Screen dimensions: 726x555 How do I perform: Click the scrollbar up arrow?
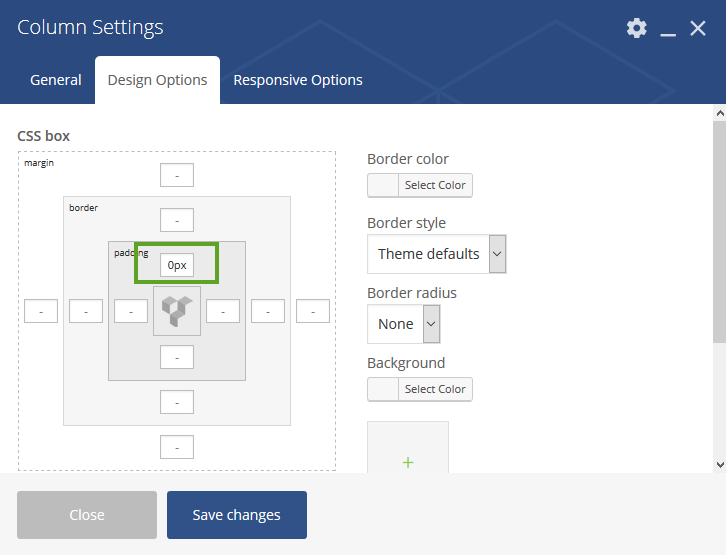[x=720, y=113]
